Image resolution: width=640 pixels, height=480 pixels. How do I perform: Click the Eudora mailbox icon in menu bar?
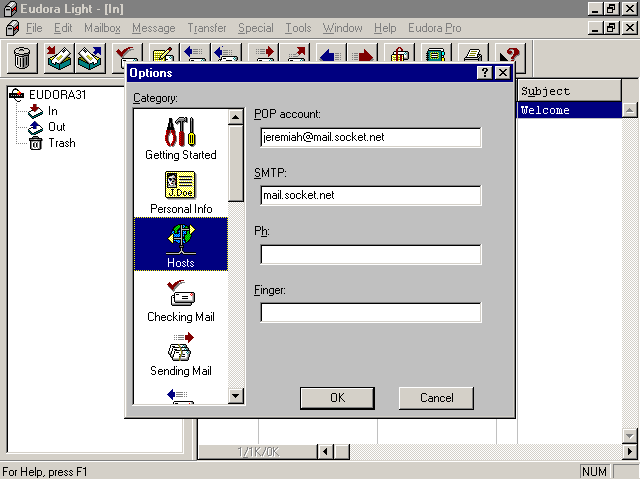click(13, 28)
